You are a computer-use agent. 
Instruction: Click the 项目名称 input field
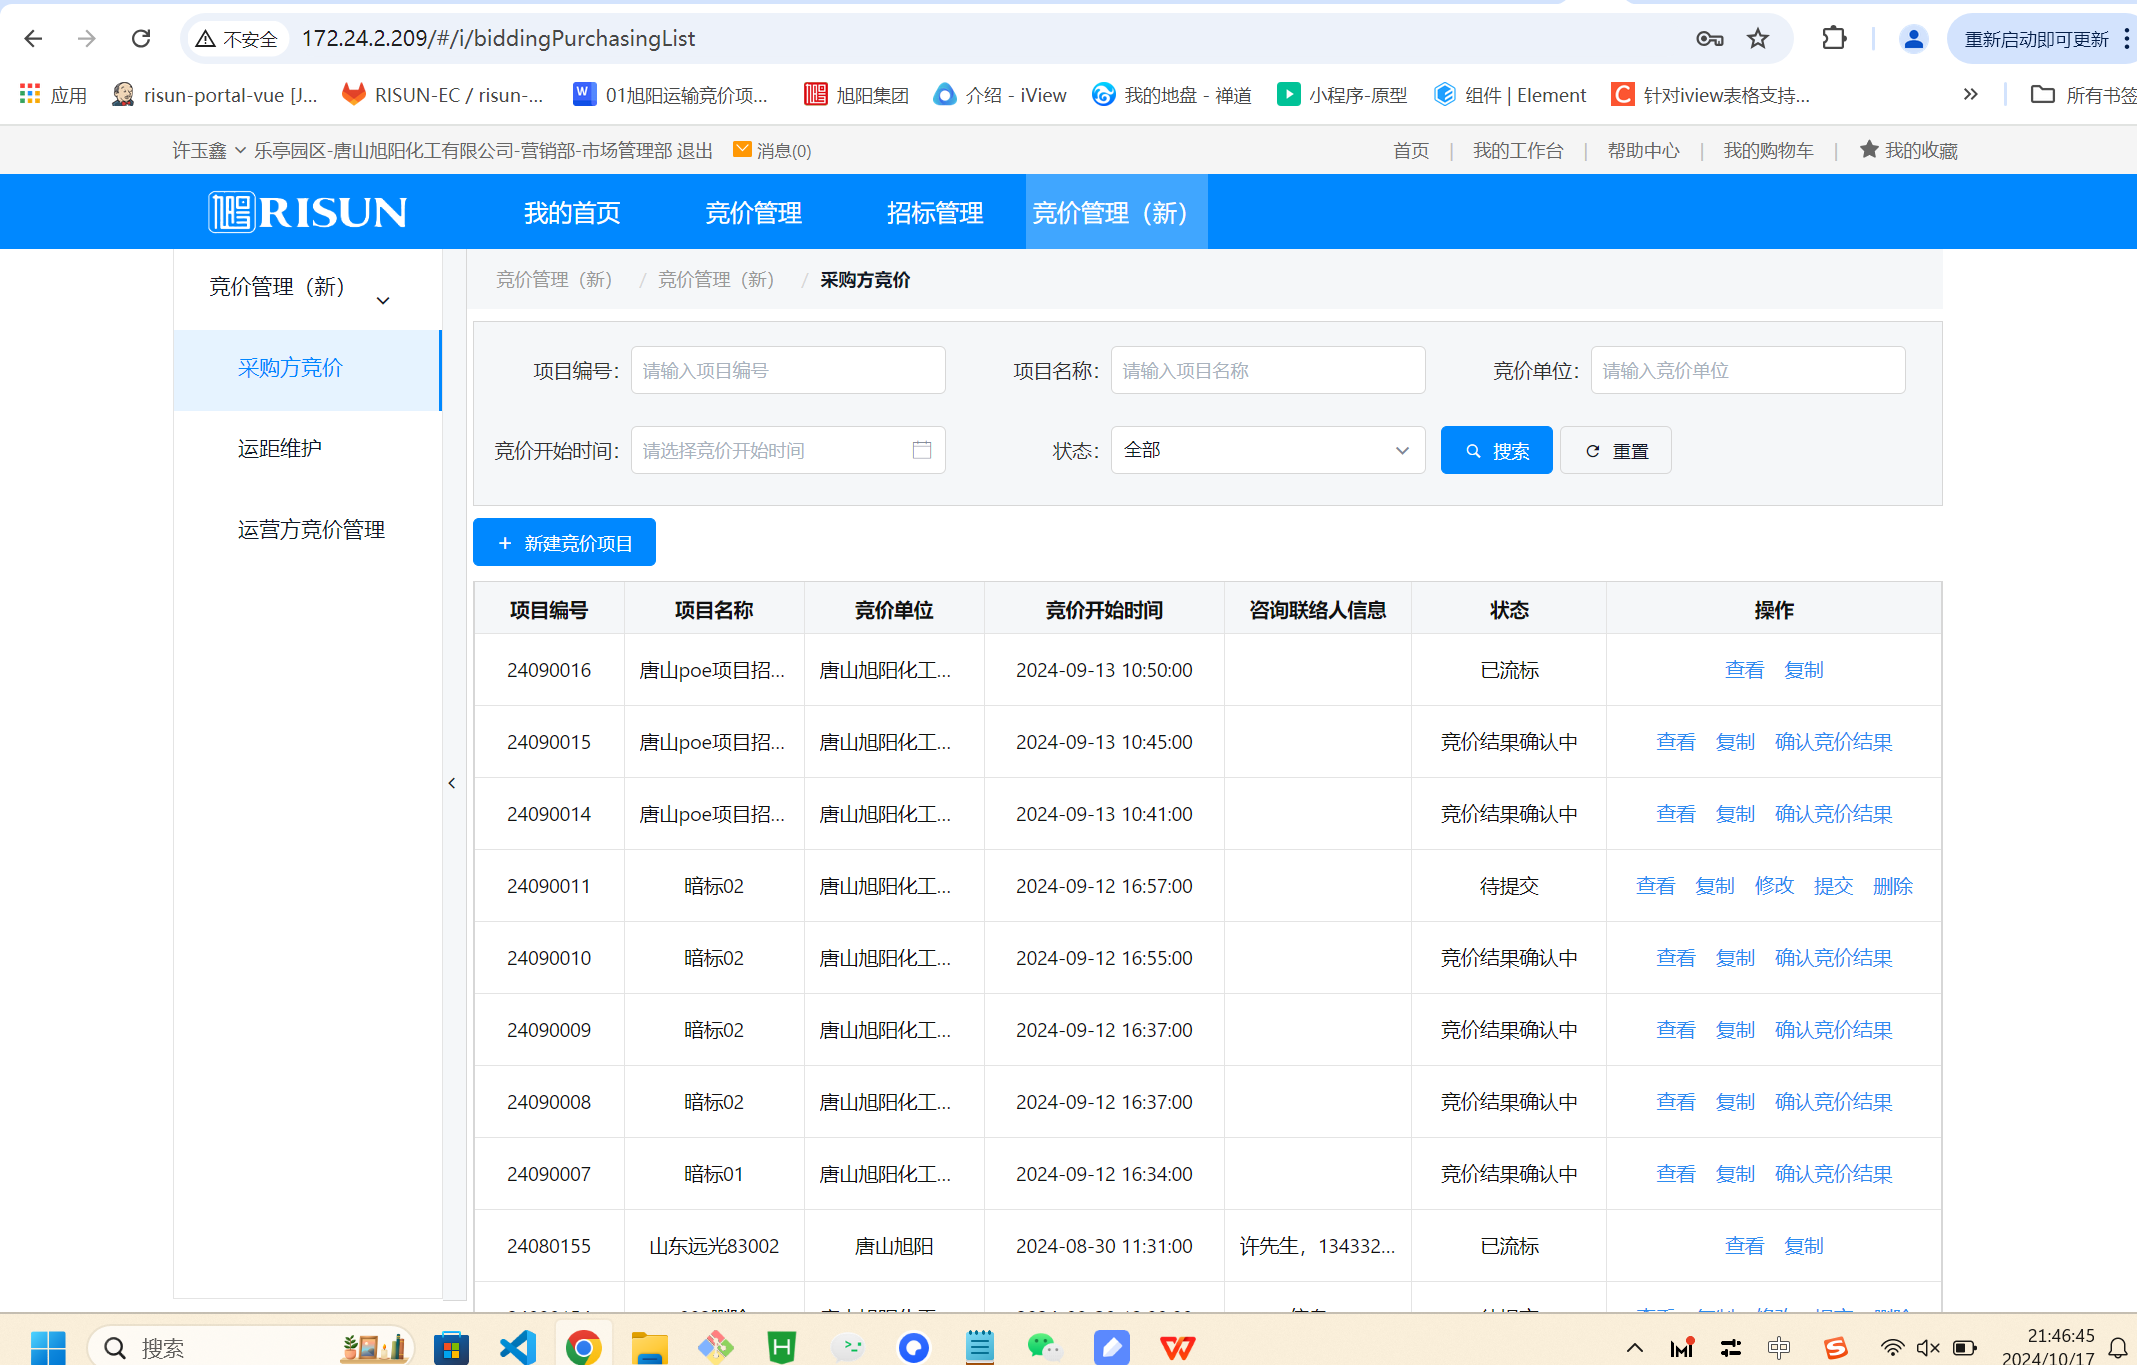point(1267,370)
